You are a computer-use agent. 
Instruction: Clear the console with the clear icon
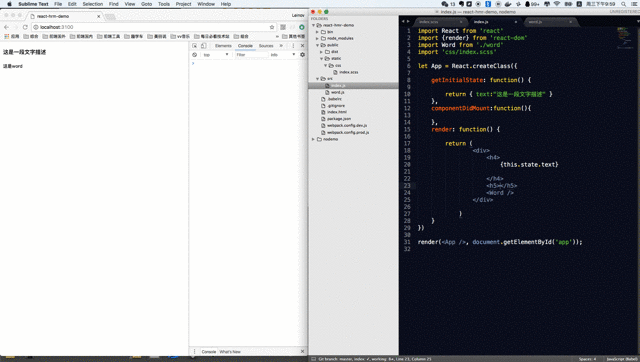coord(195,55)
